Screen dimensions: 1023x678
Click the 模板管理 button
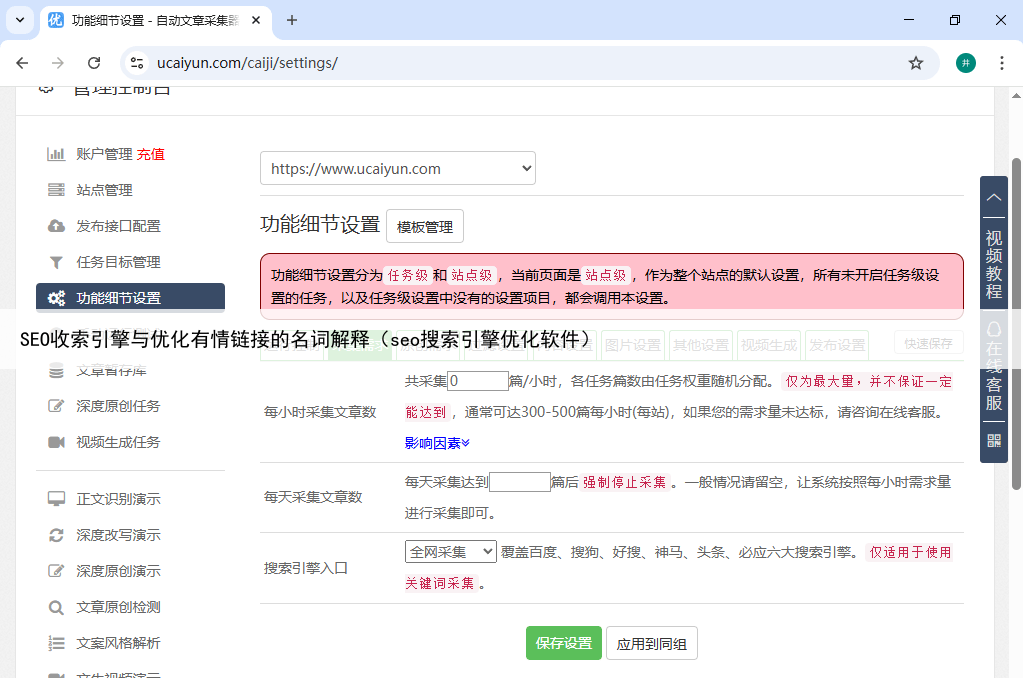425,227
